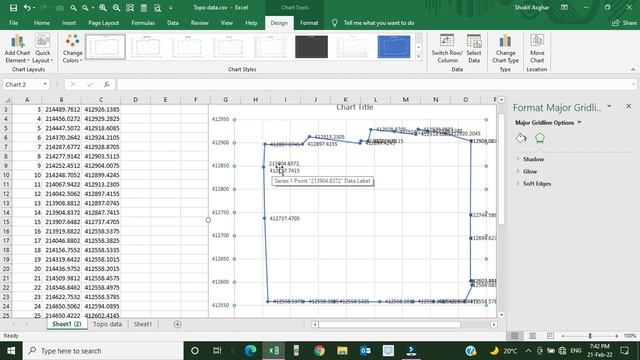Open Add Chart Element menu
The image size is (640, 360).
[x=17, y=49]
